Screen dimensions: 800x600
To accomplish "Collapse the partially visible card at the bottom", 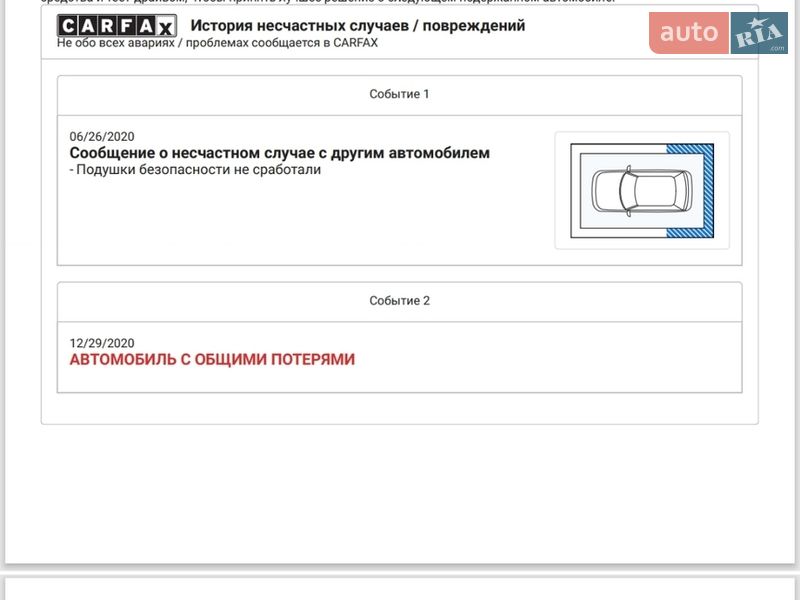I will click(400, 594).
